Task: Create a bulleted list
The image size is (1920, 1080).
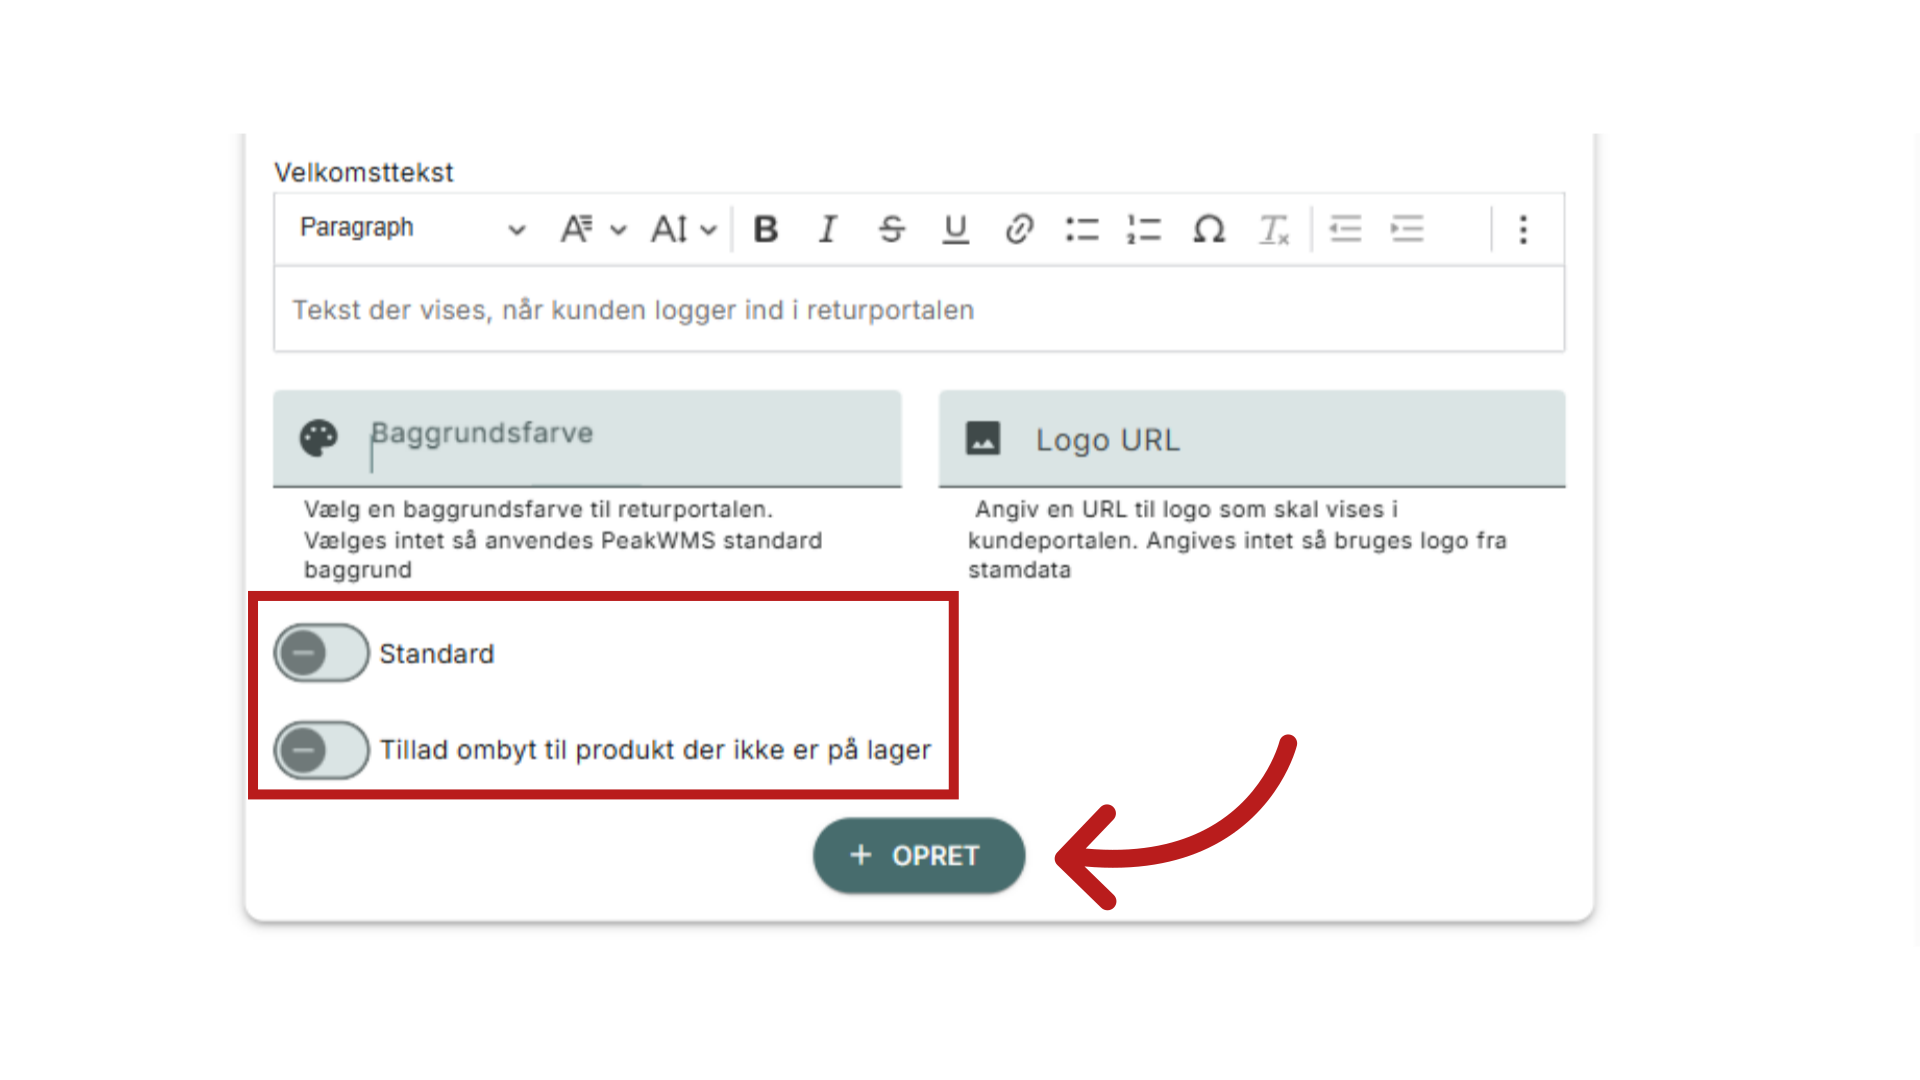Action: (x=1082, y=229)
